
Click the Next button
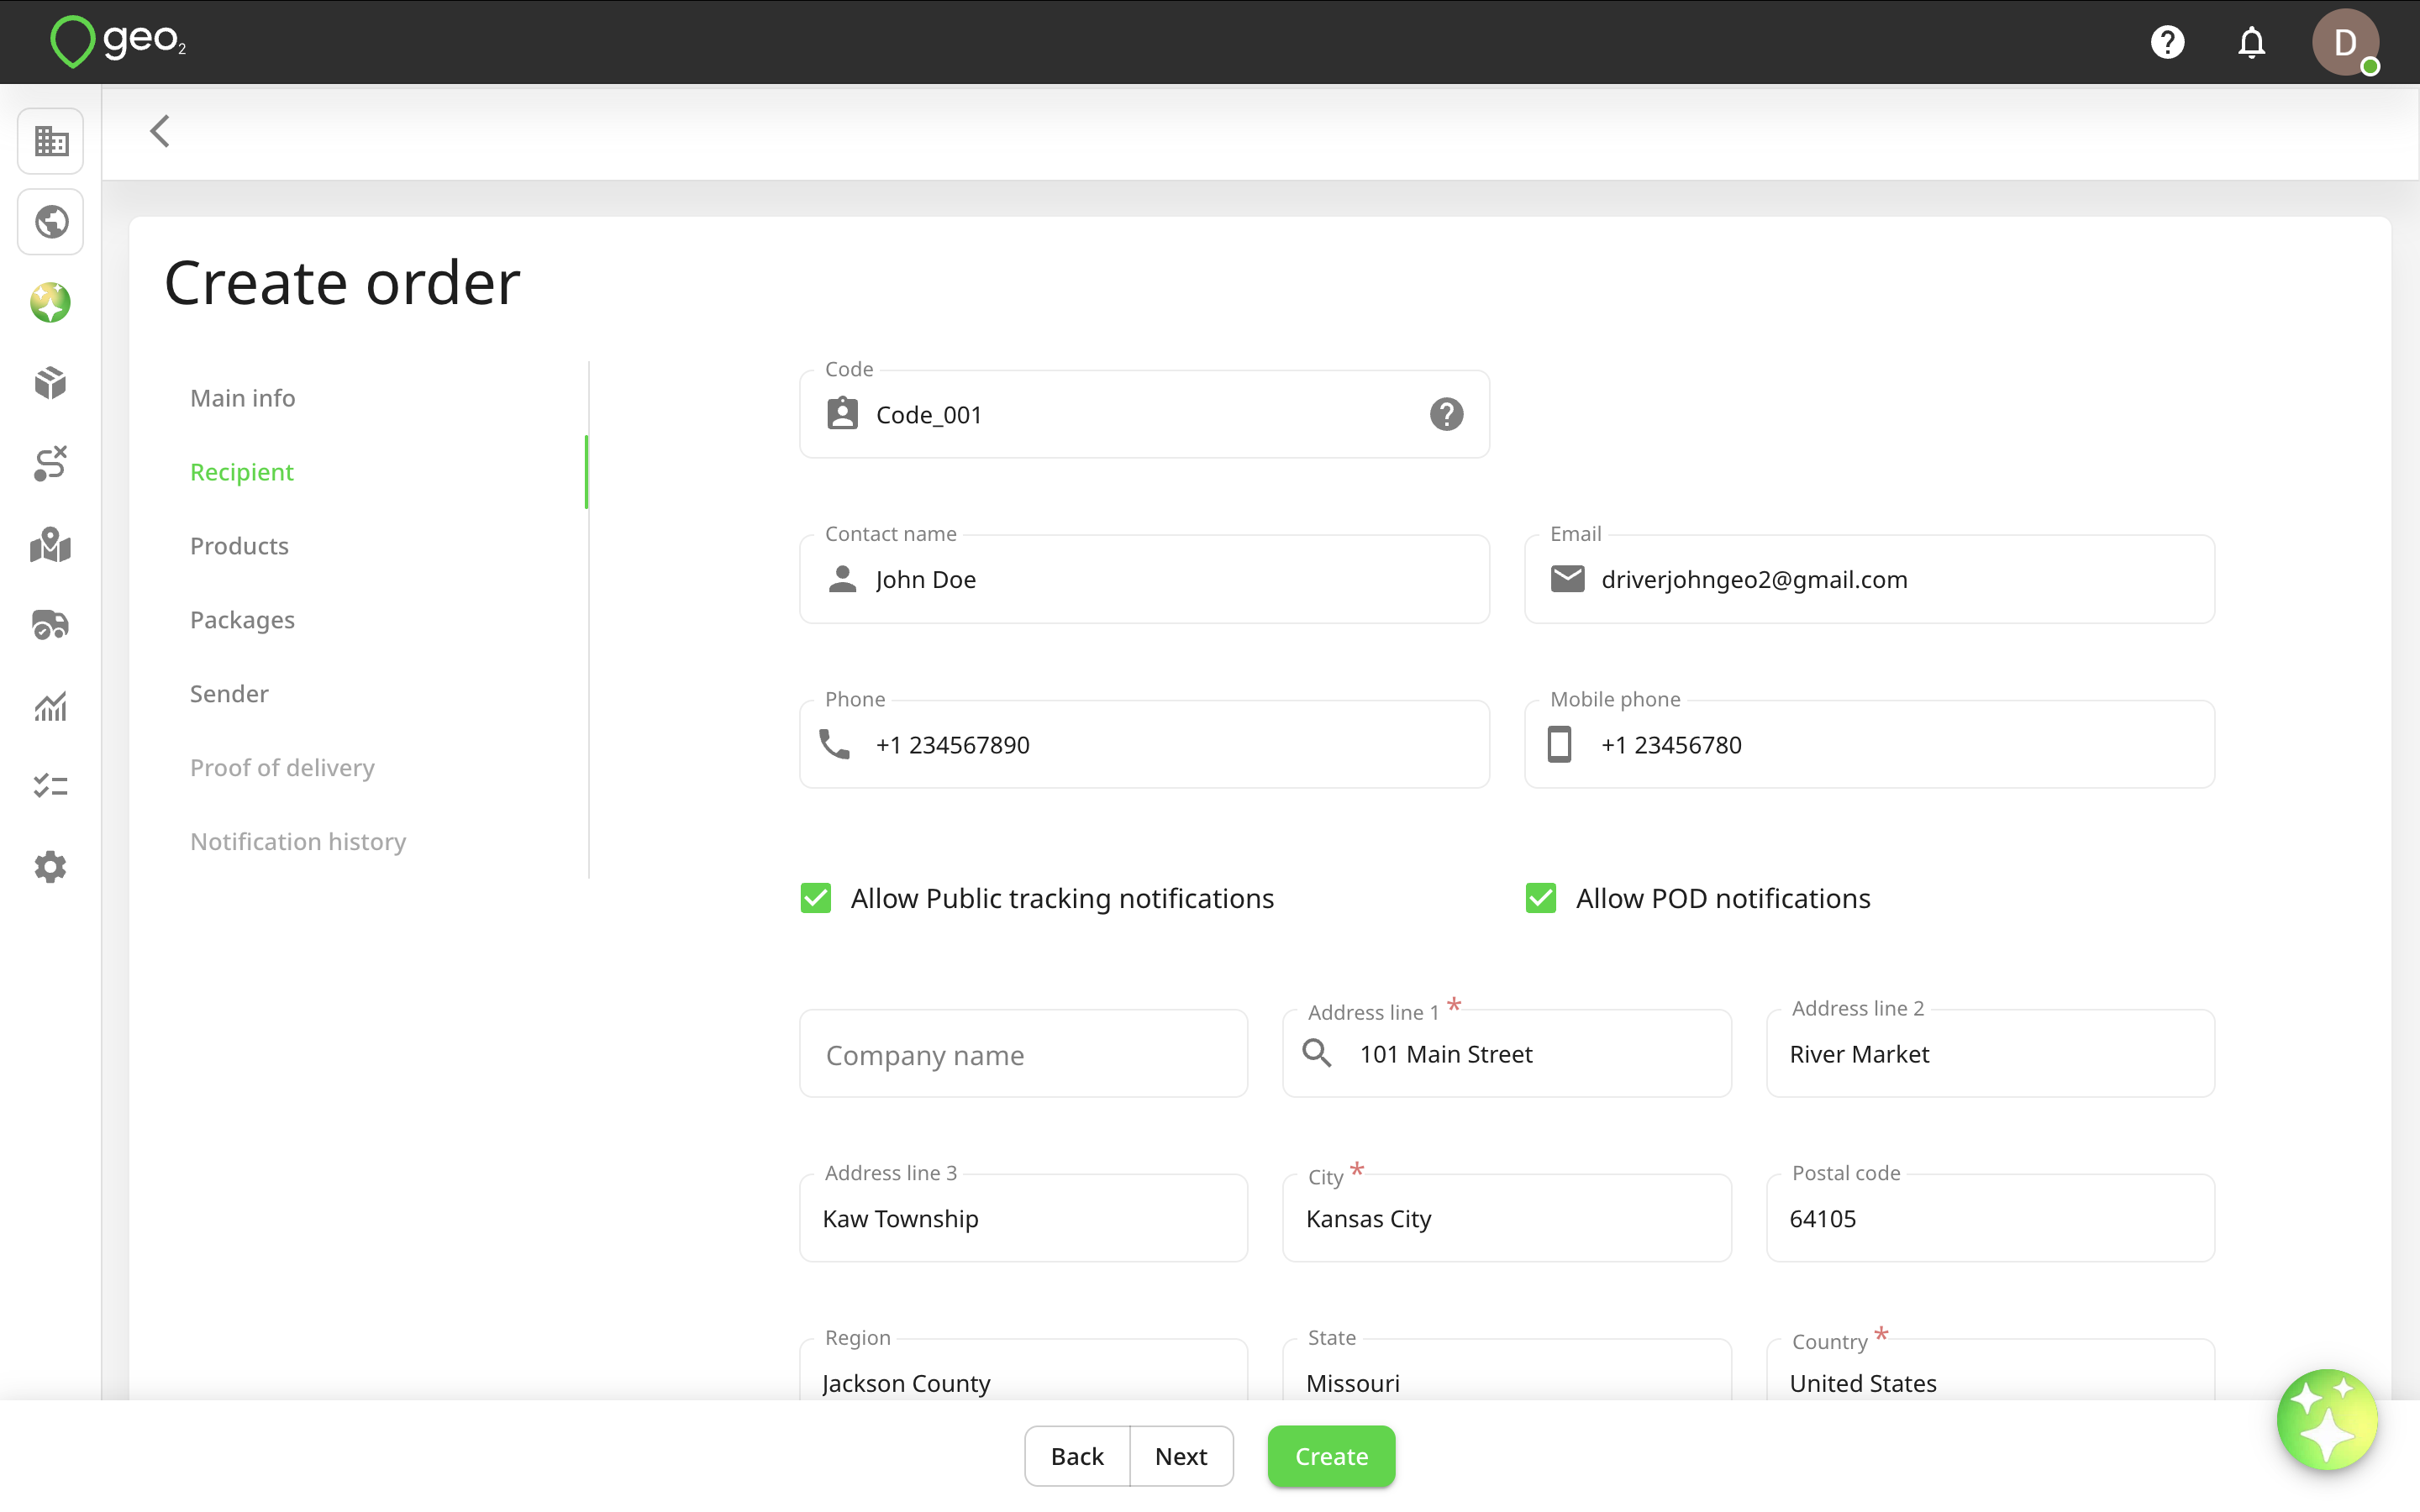pyautogui.click(x=1181, y=1456)
